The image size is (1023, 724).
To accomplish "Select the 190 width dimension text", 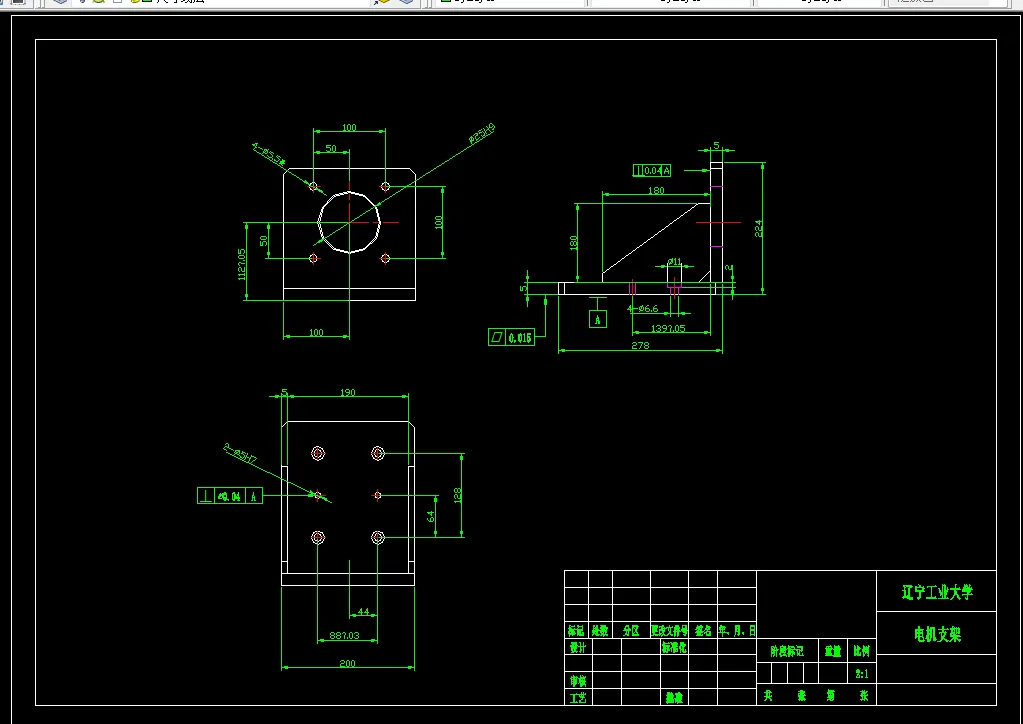I will coord(348,392).
